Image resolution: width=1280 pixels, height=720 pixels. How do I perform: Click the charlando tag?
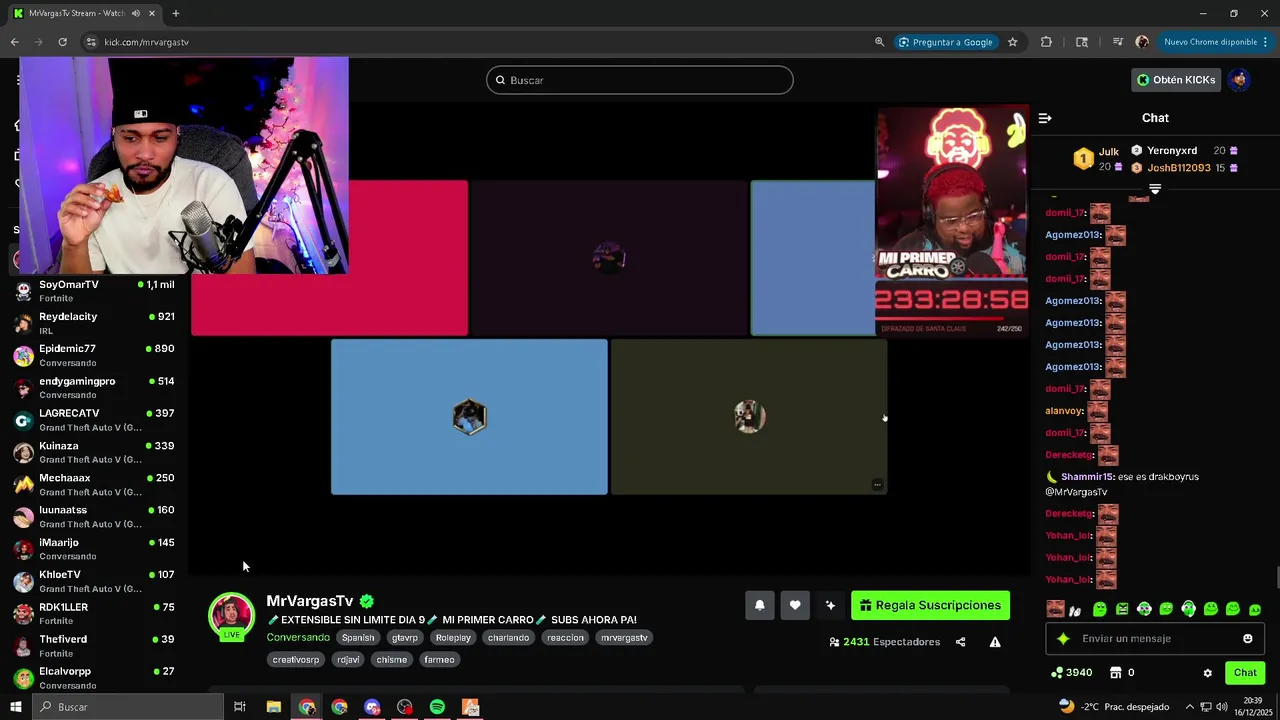pyautogui.click(x=508, y=638)
